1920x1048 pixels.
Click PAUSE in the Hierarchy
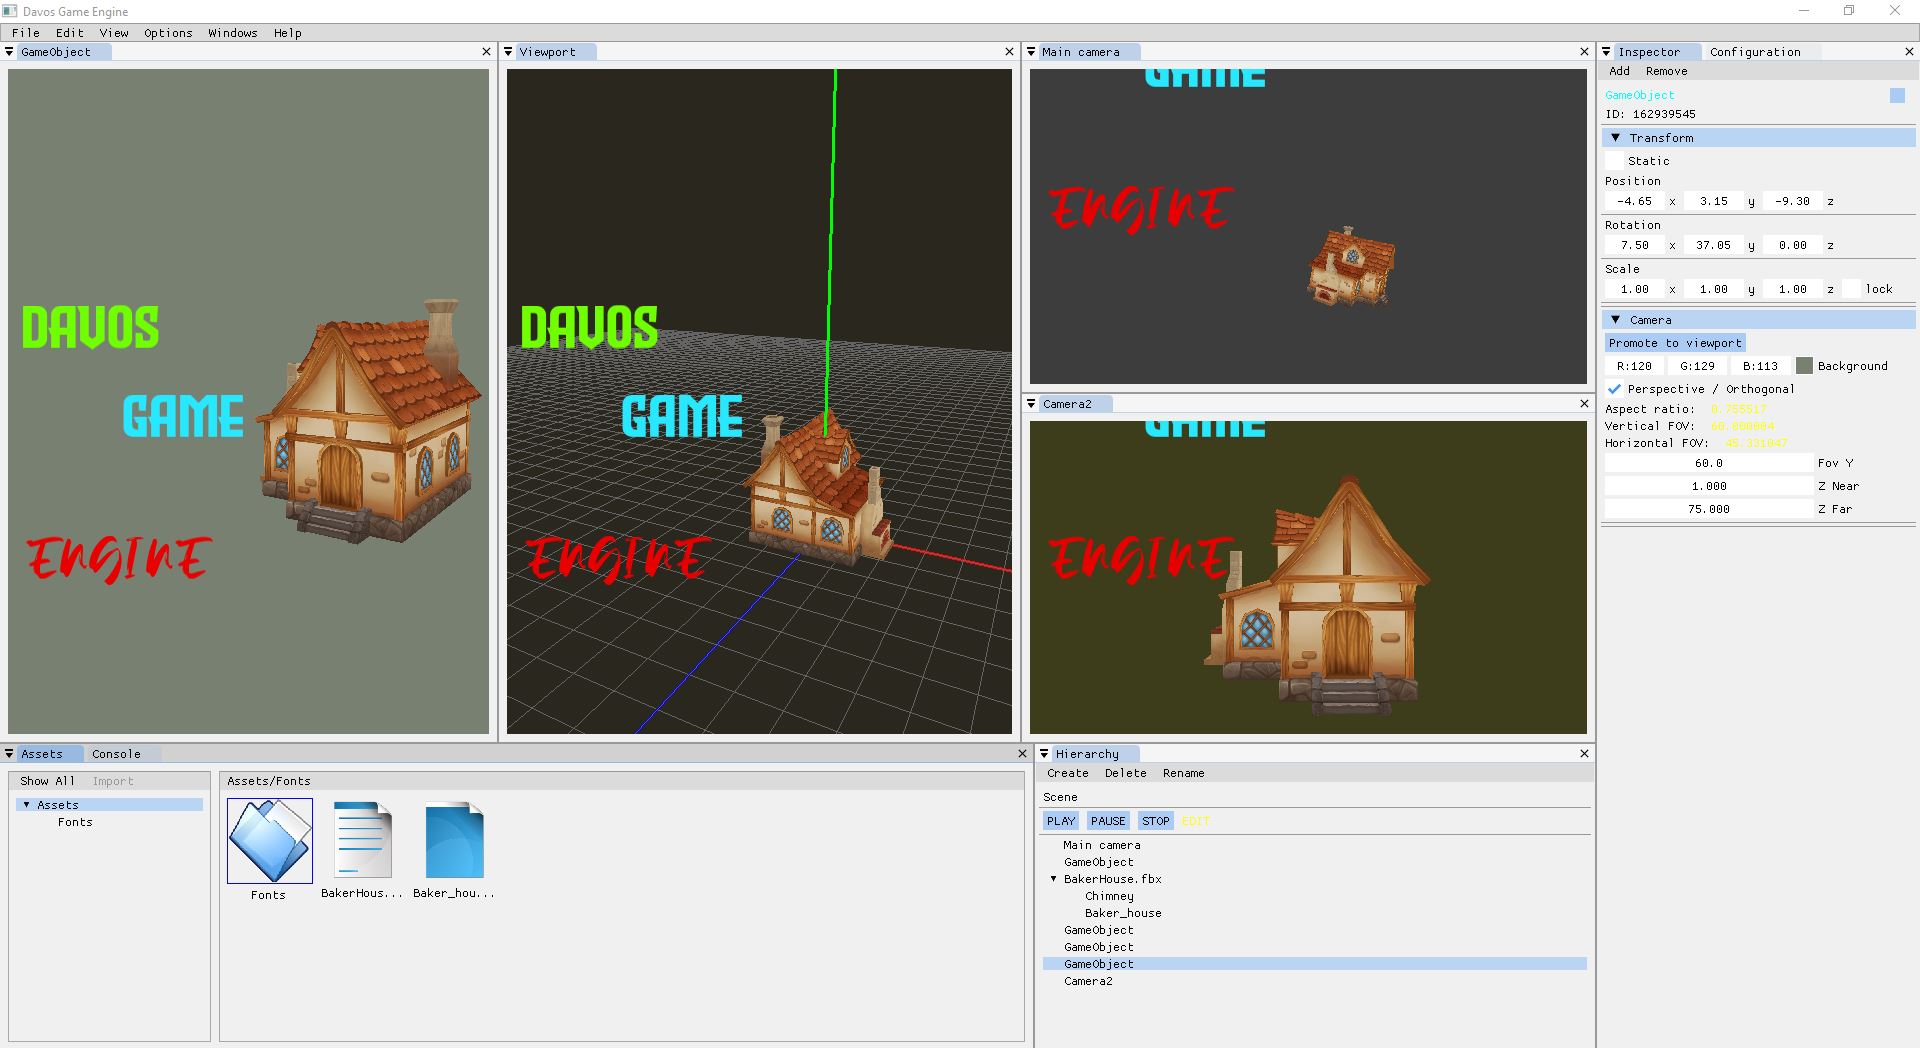(1108, 821)
